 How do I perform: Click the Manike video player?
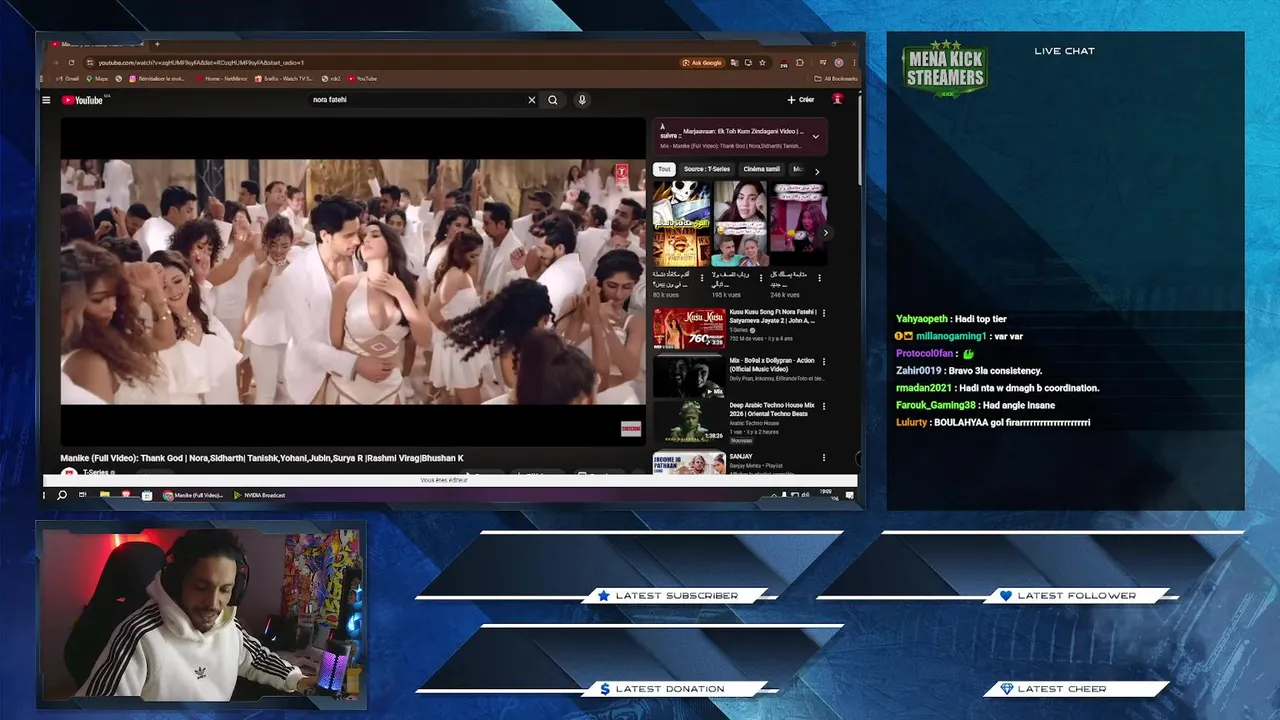[353, 281]
